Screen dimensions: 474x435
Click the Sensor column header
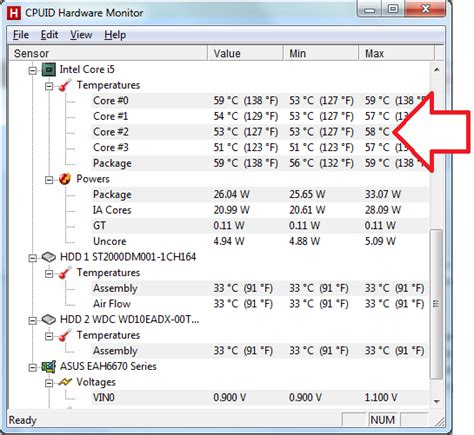107,53
